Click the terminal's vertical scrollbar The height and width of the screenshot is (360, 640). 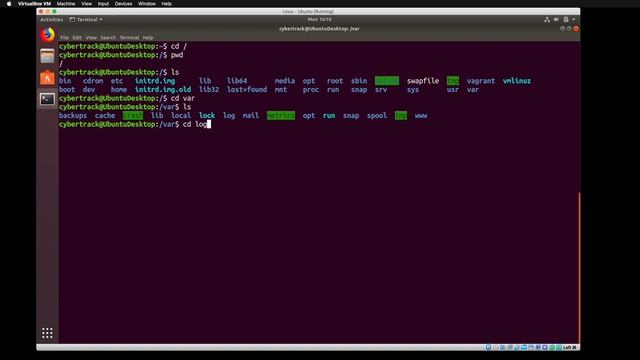[579, 267]
